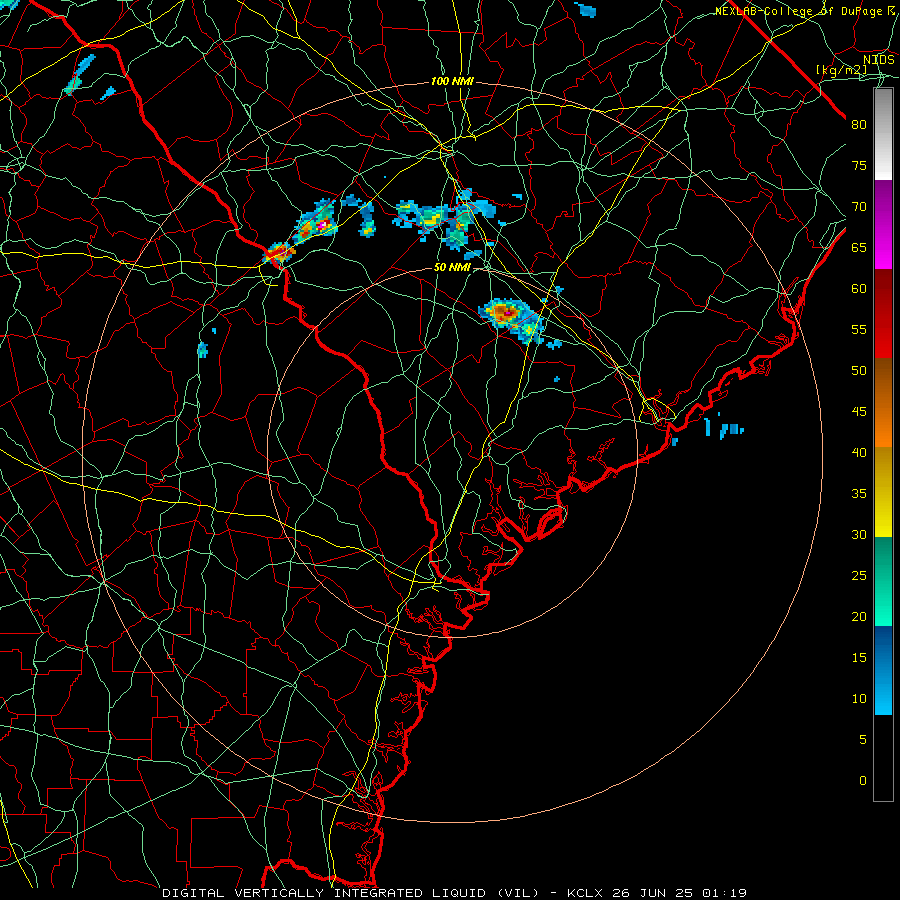The height and width of the screenshot is (900, 900).
Task: Pick the magenta-purple segment of the color scale
Action: pos(883,225)
